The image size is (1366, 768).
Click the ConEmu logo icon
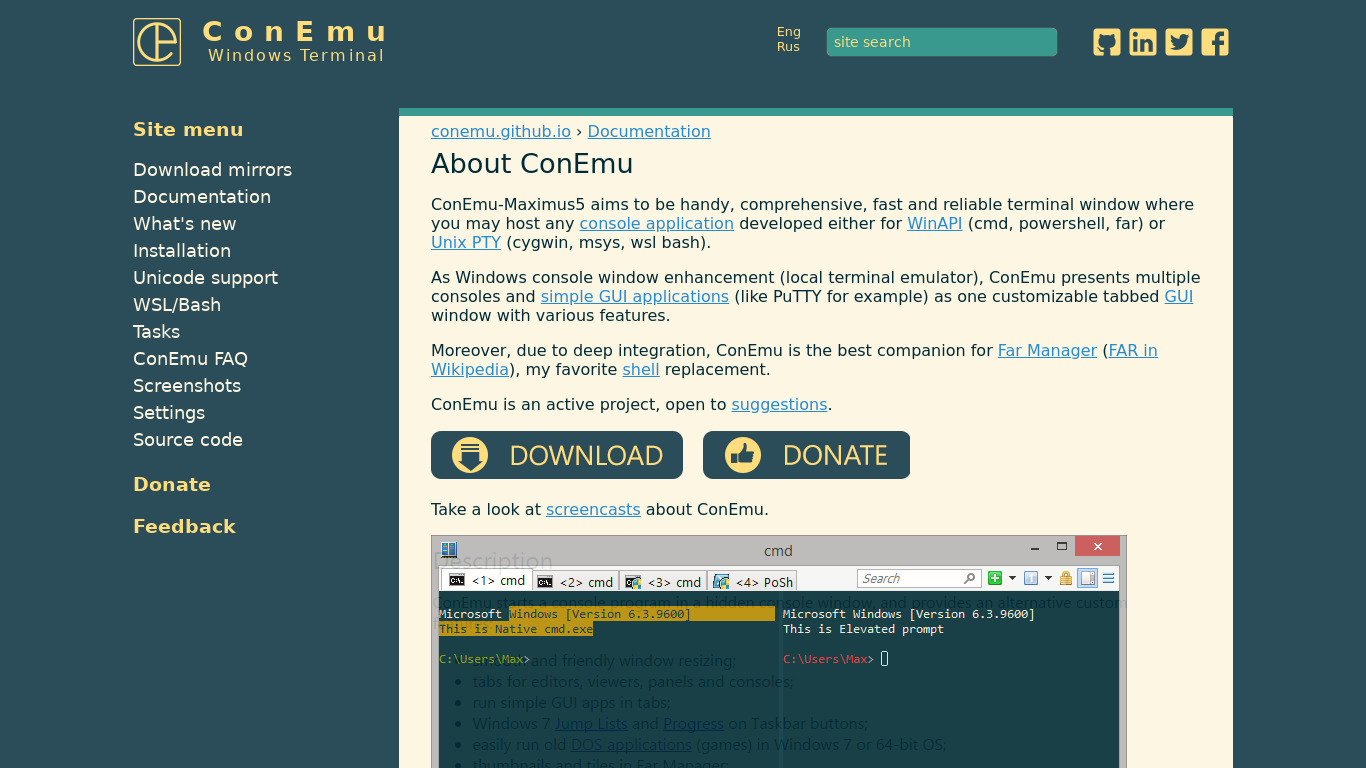(x=157, y=42)
